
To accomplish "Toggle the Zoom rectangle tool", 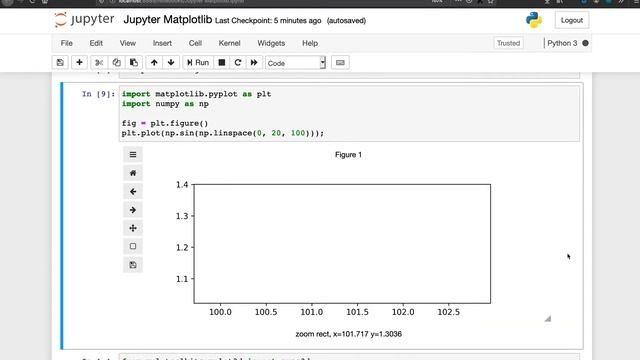I will point(133,247).
